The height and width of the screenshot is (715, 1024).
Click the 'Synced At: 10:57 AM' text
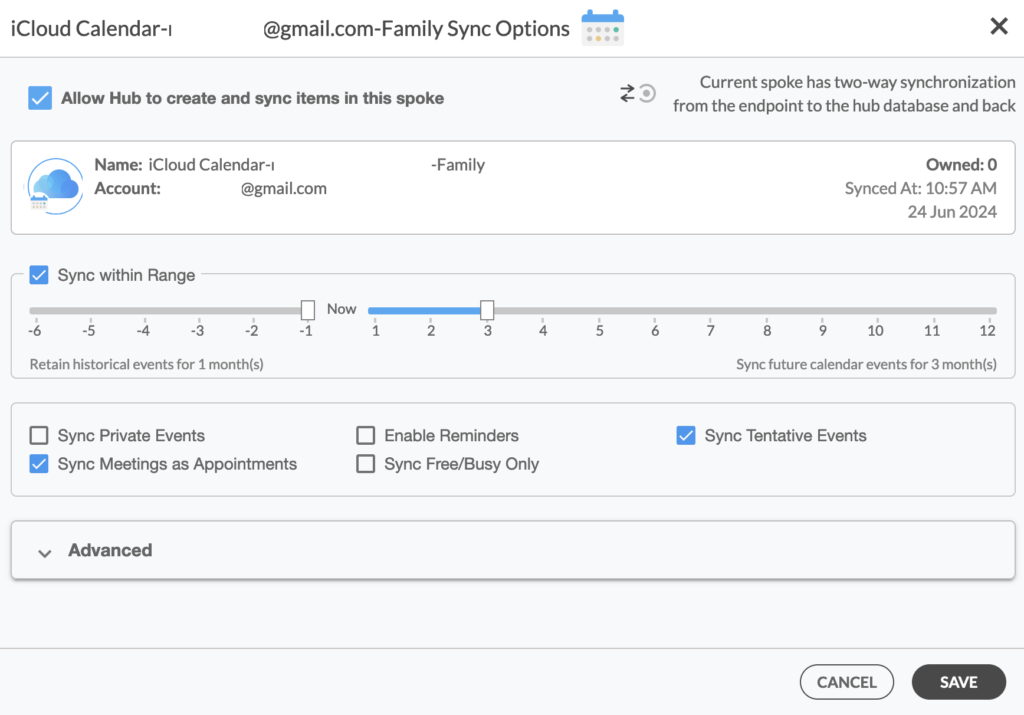click(x=921, y=188)
